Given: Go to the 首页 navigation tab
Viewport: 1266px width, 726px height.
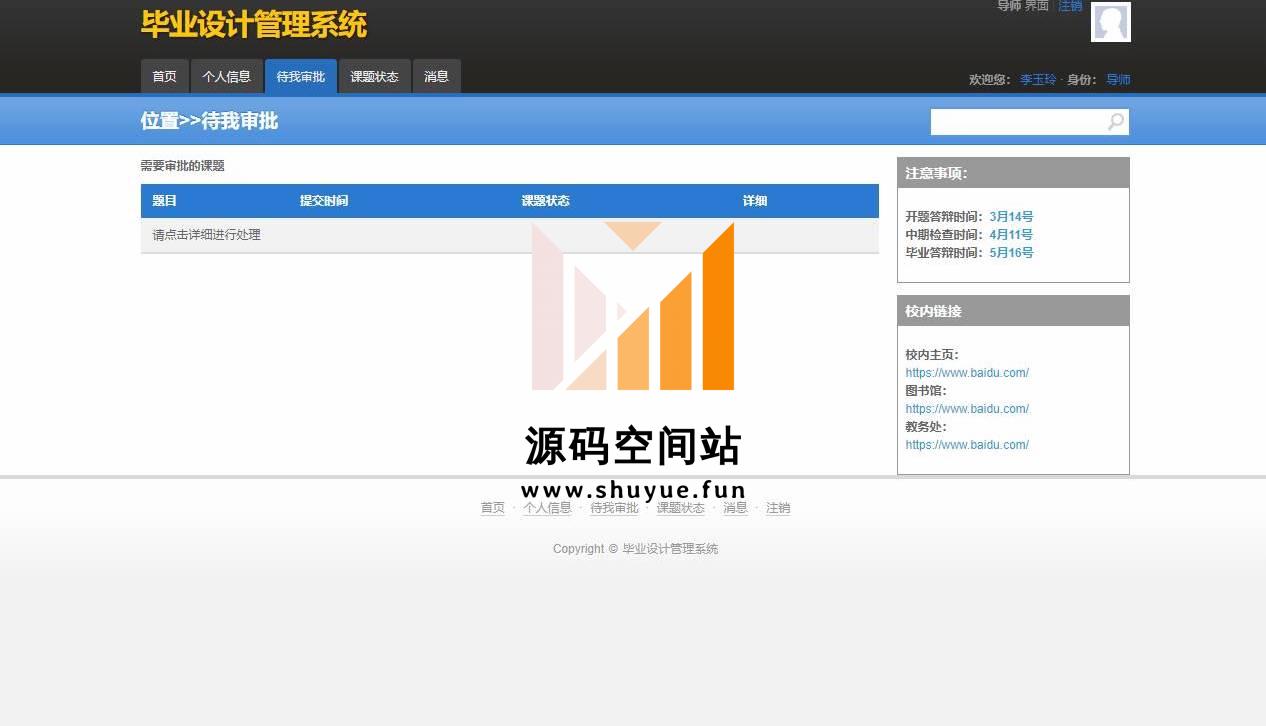Looking at the screenshot, I should (x=164, y=76).
